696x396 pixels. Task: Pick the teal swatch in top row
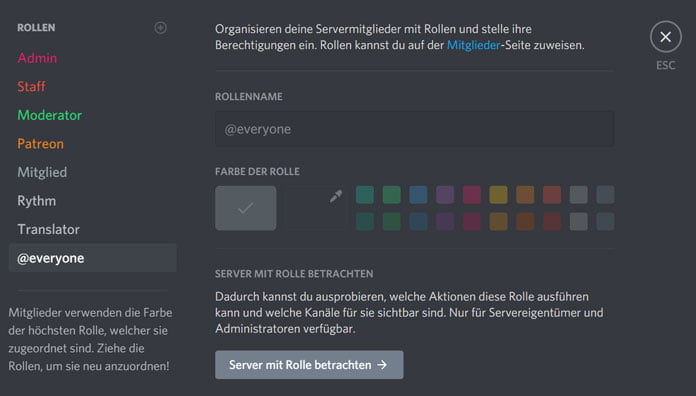(x=365, y=195)
